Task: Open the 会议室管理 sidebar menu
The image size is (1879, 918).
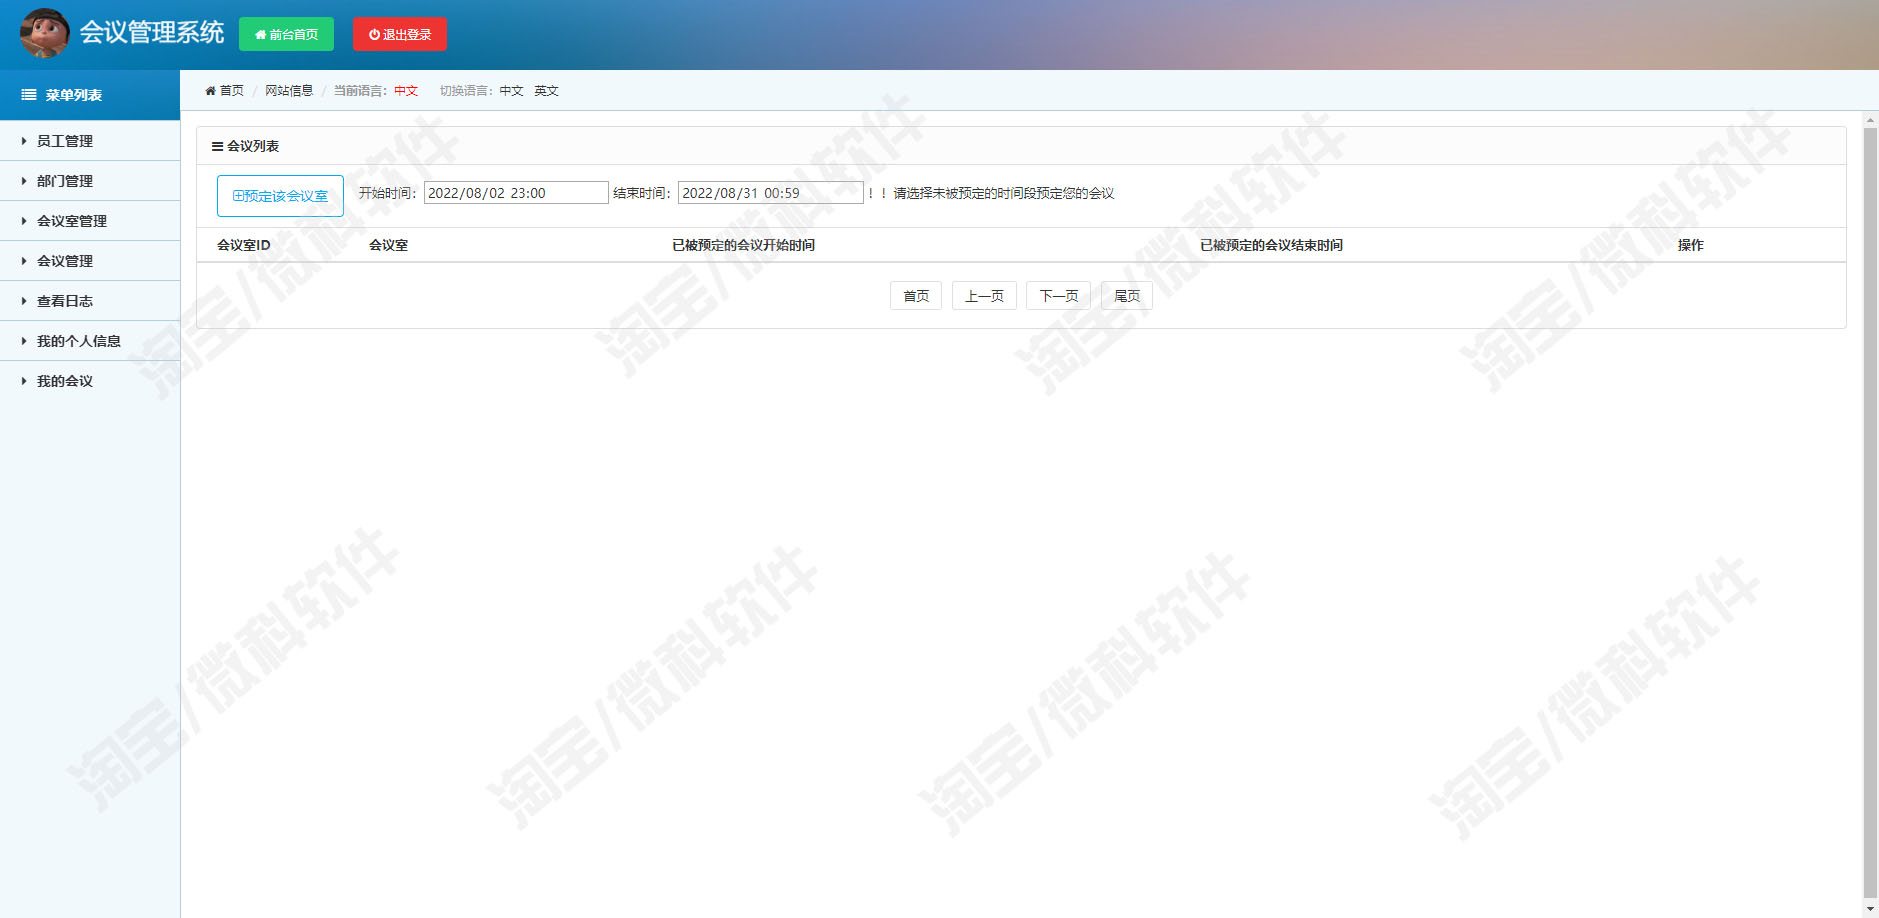Action: click(90, 221)
